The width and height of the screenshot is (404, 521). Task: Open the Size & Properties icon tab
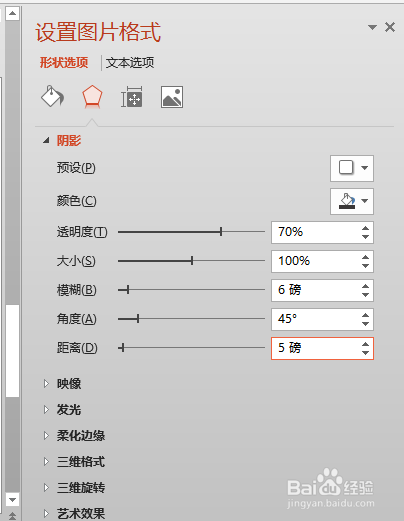tap(132, 97)
